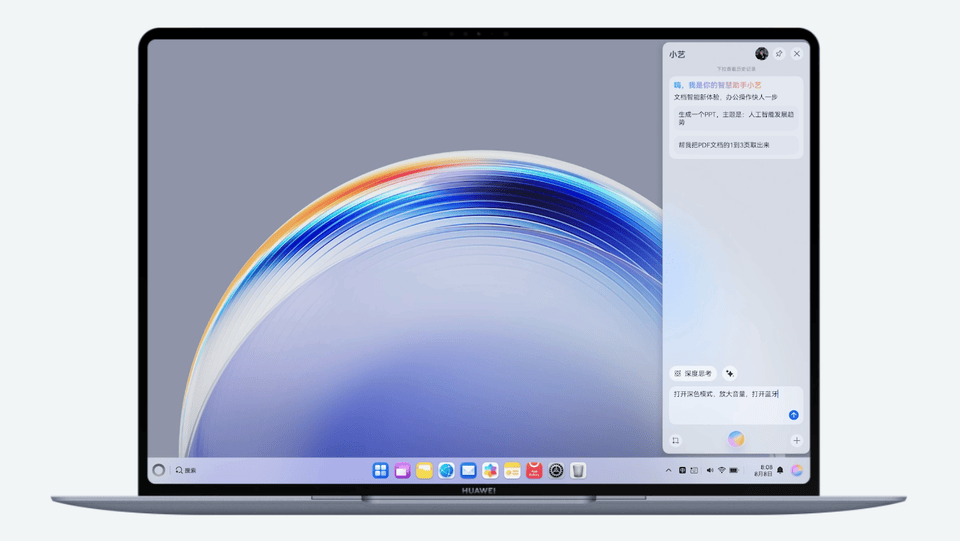Open the yellow file manager in dock
Screen dimensions: 960x541
tap(424, 470)
